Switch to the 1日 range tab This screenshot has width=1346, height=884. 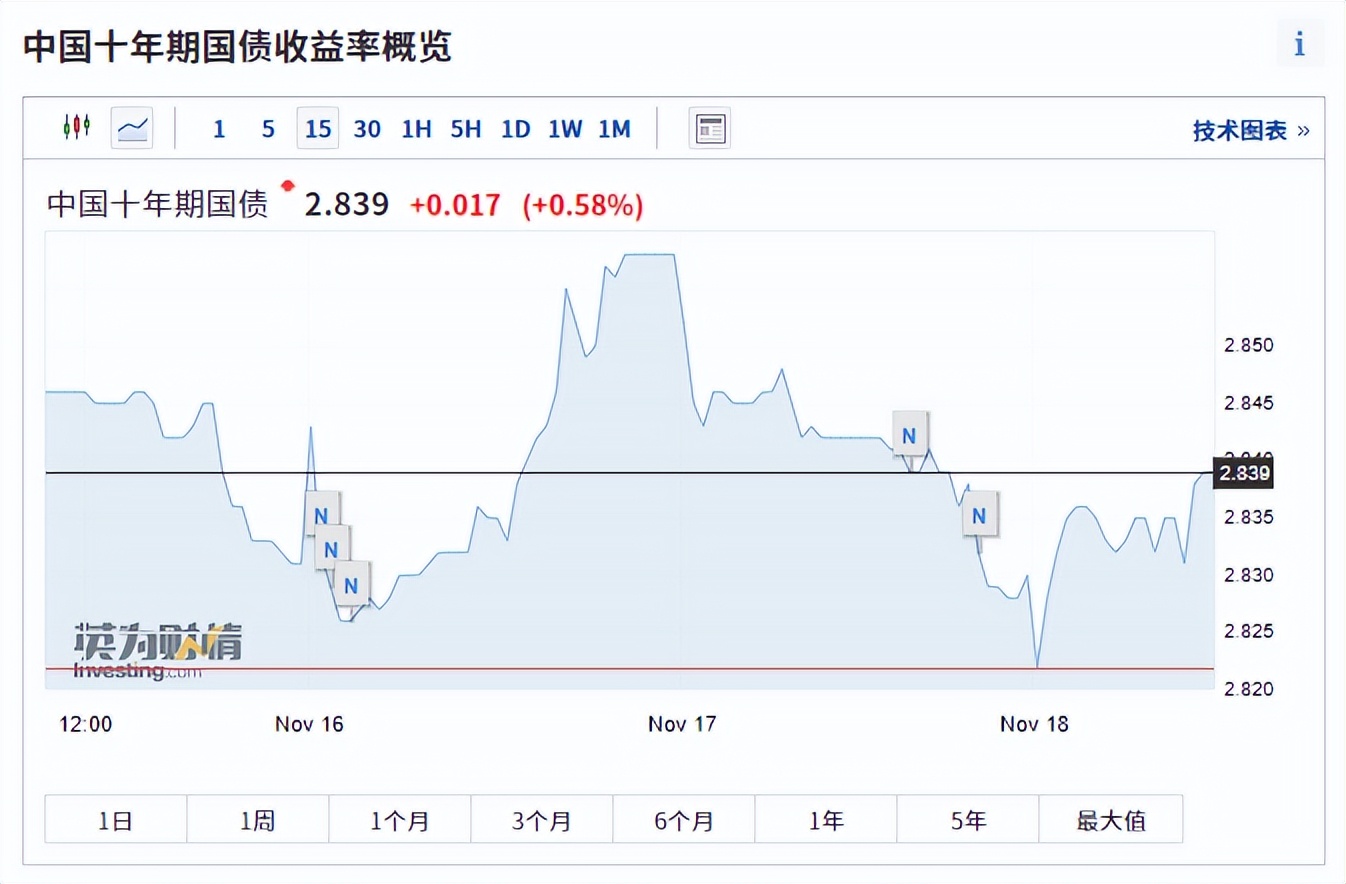pyautogui.click(x=114, y=819)
